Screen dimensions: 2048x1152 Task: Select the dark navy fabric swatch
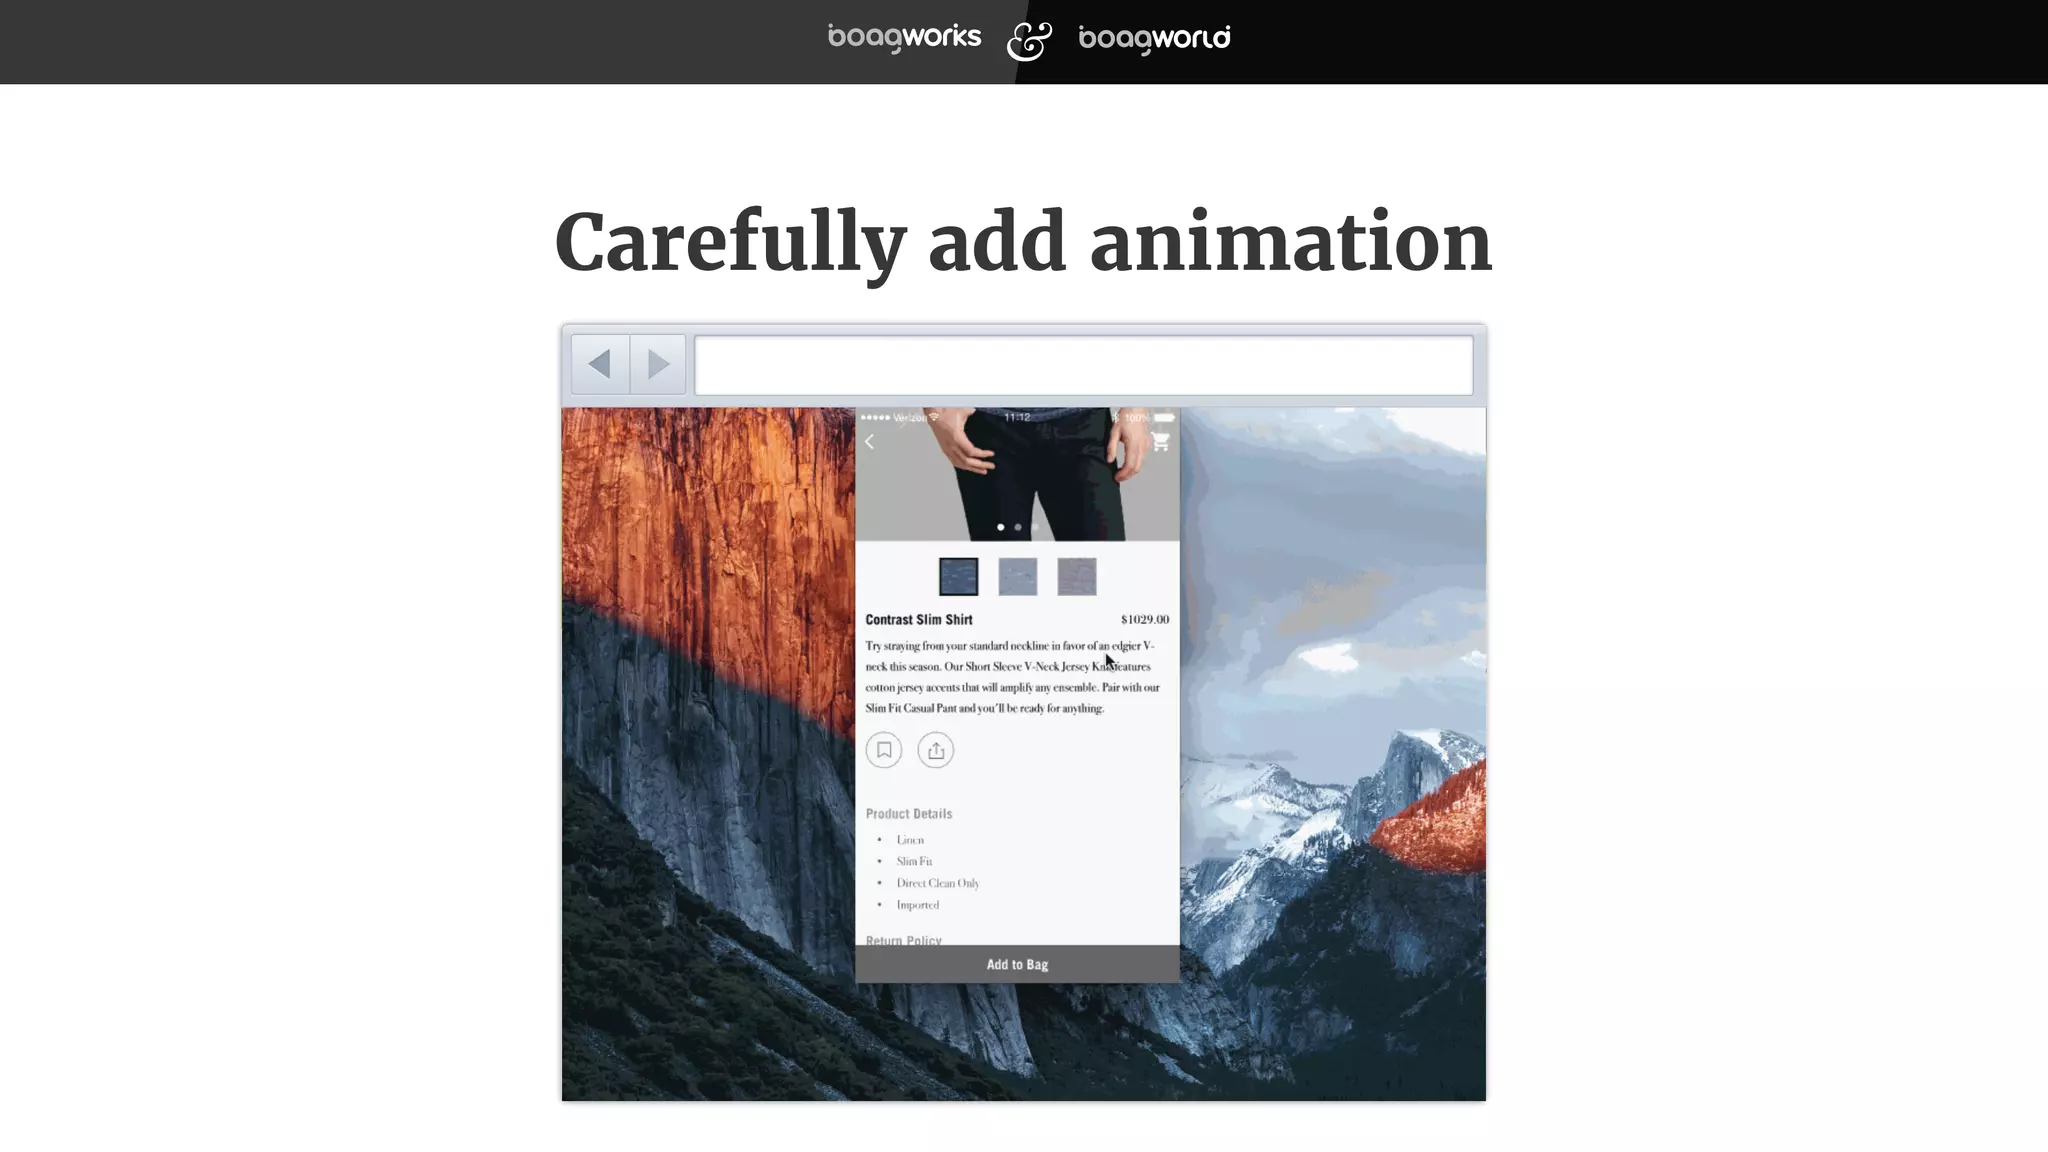[x=958, y=577]
